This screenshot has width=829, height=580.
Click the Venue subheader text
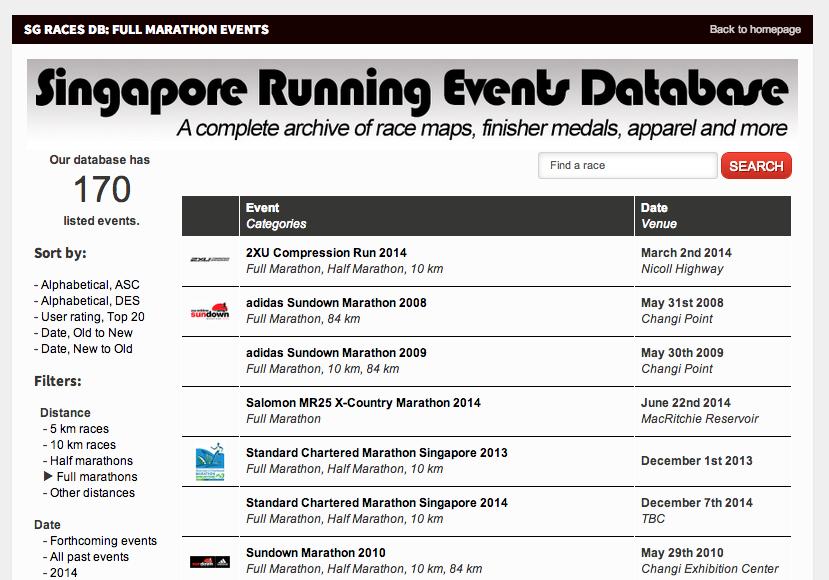tap(659, 224)
